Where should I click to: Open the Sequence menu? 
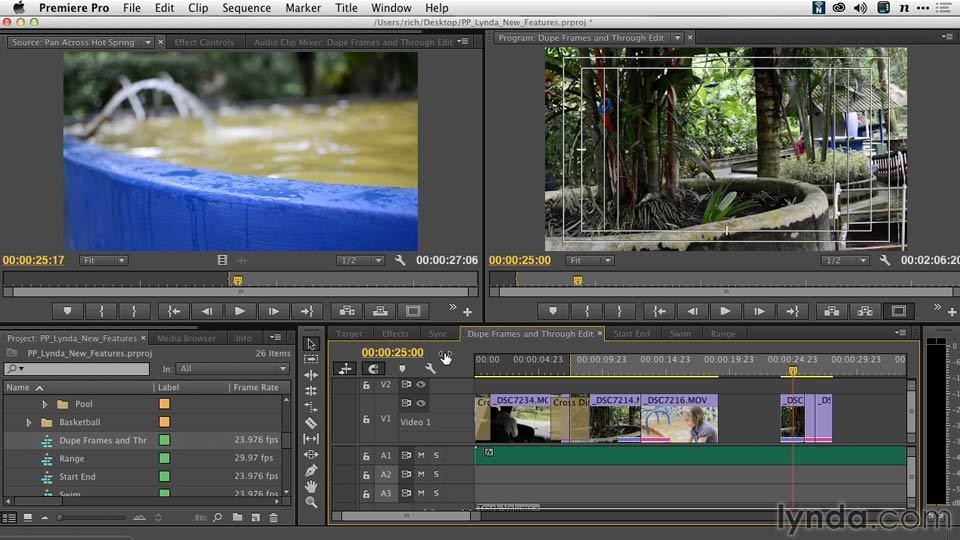(x=246, y=8)
